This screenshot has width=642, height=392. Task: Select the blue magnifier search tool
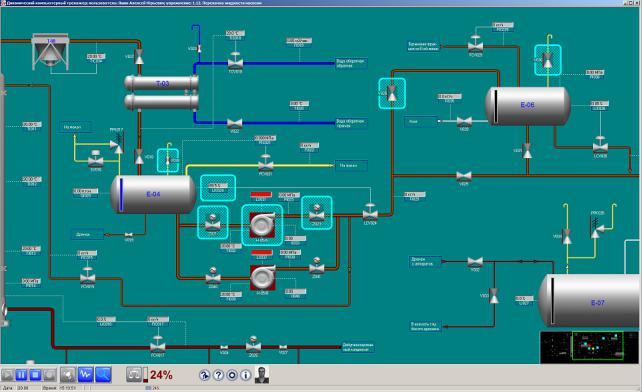click(x=103, y=374)
